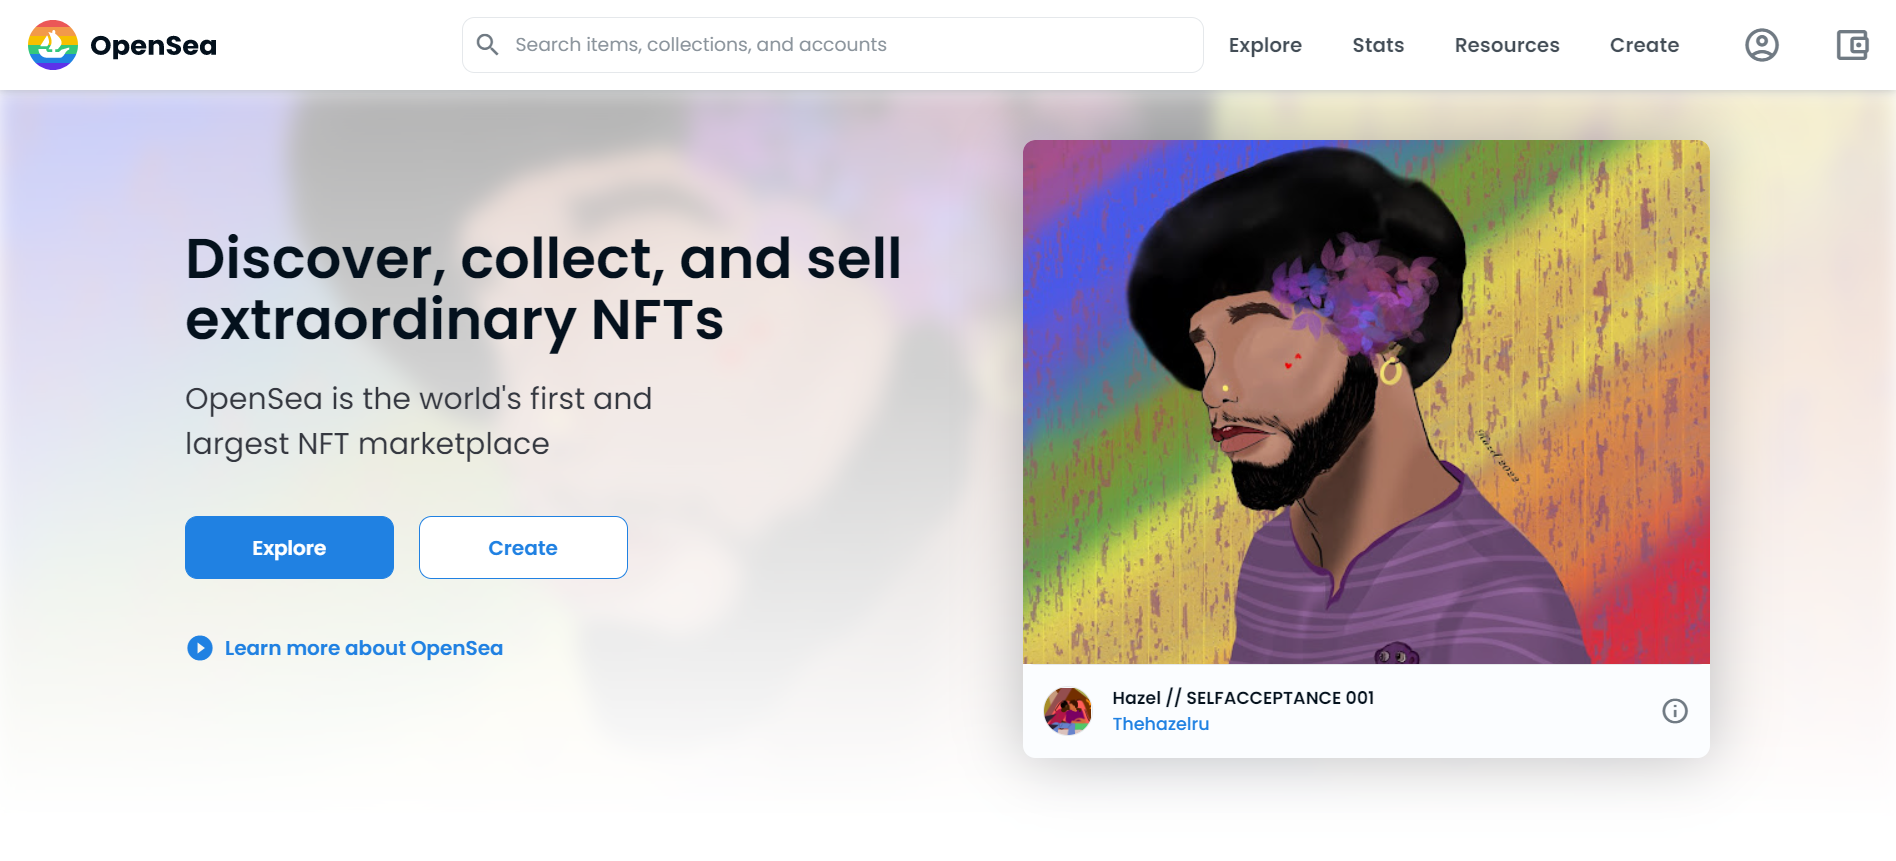Open the Stats menu
Image resolution: width=1896 pixels, height=861 pixels.
(x=1378, y=45)
